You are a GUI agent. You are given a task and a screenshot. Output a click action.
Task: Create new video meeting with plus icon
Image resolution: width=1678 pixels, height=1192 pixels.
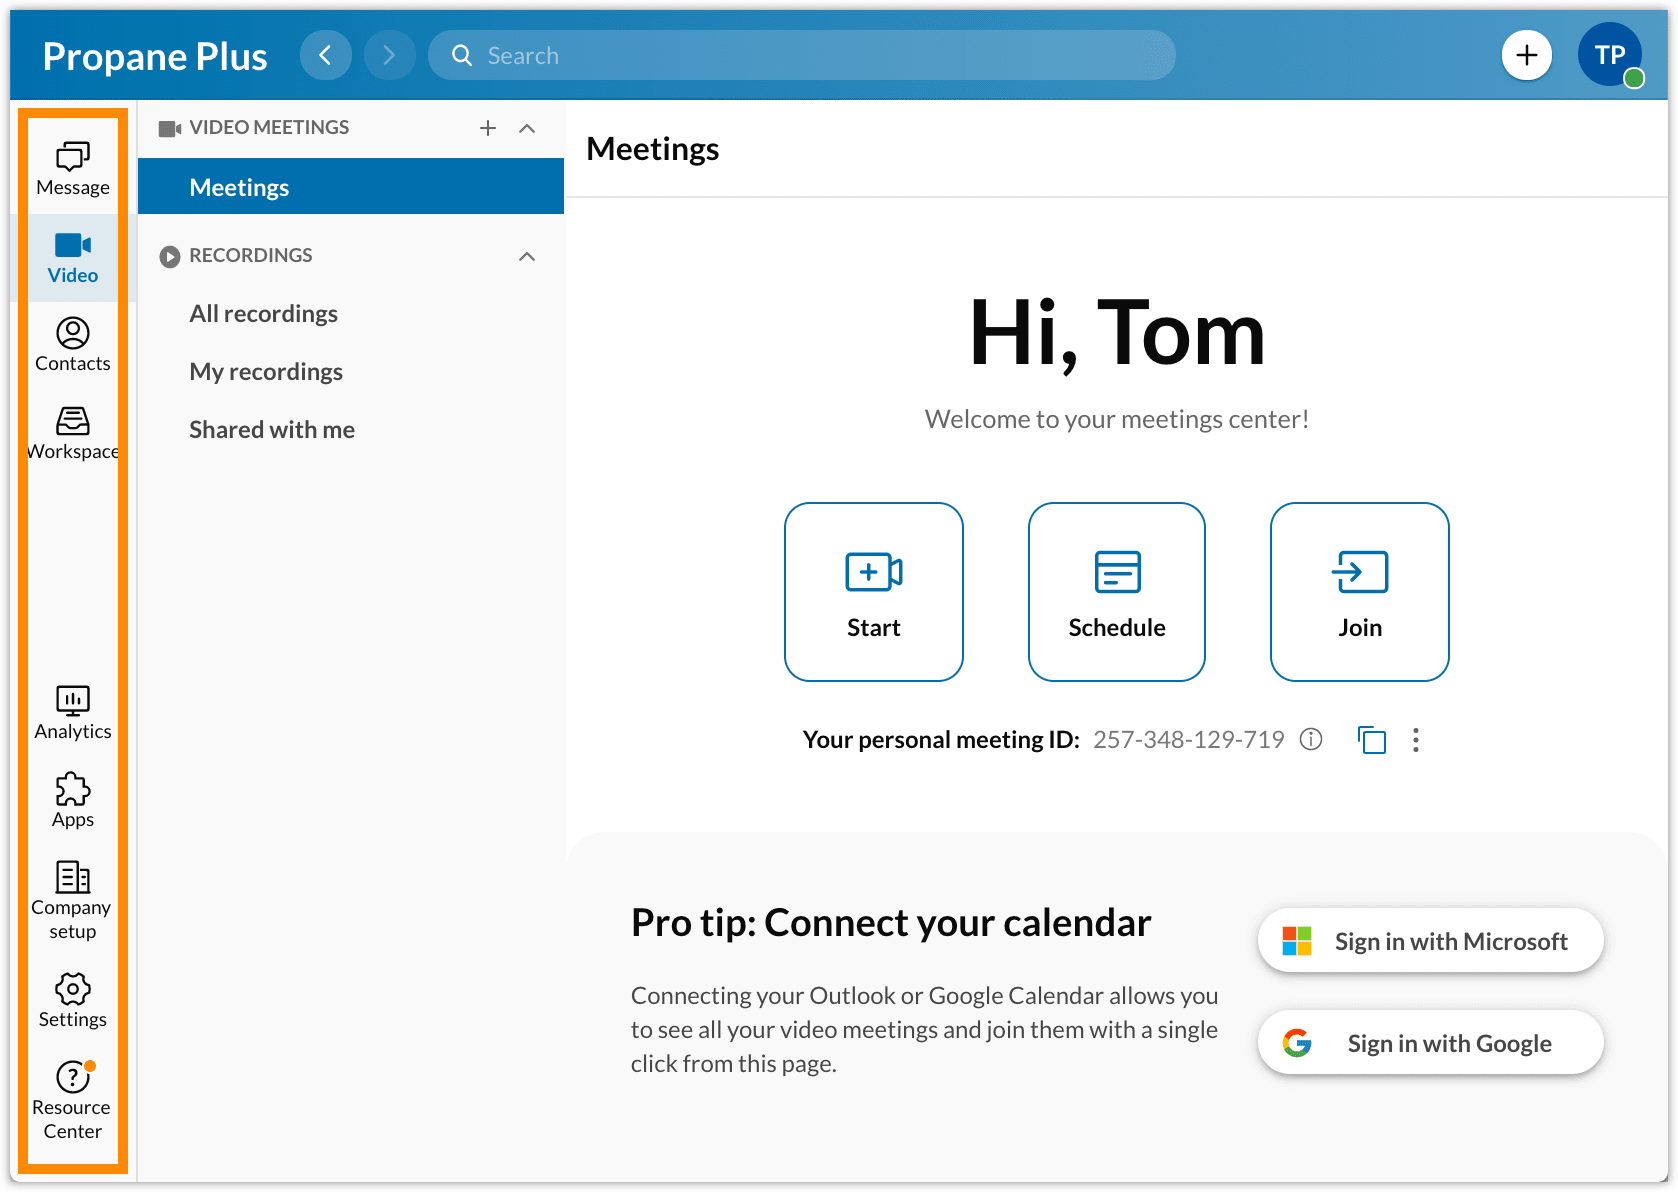tap(488, 128)
